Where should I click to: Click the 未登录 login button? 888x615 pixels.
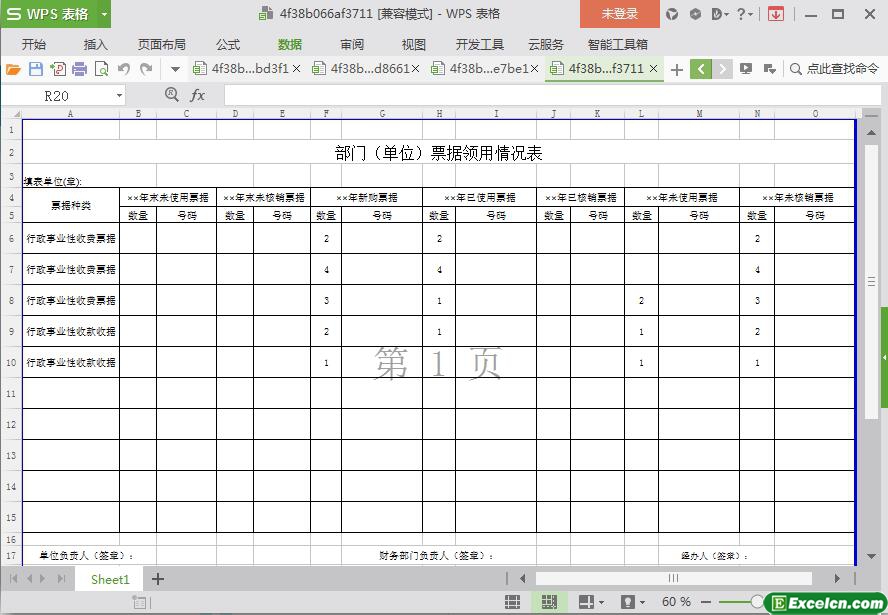pos(619,14)
